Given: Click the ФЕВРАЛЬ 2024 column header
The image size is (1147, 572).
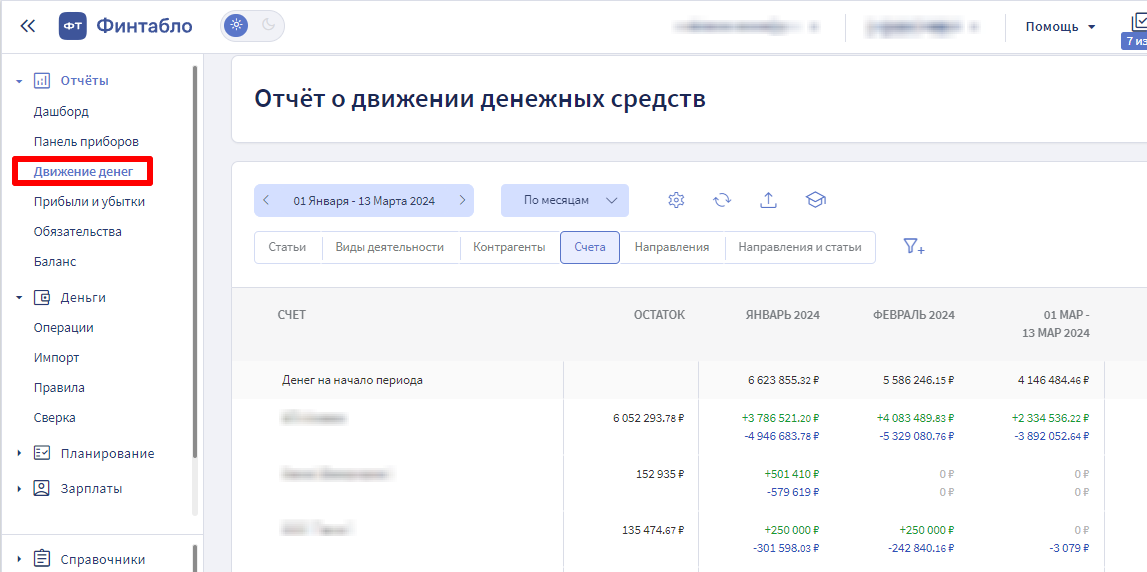Looking at the screenshot, I should (x=914, y=315).
